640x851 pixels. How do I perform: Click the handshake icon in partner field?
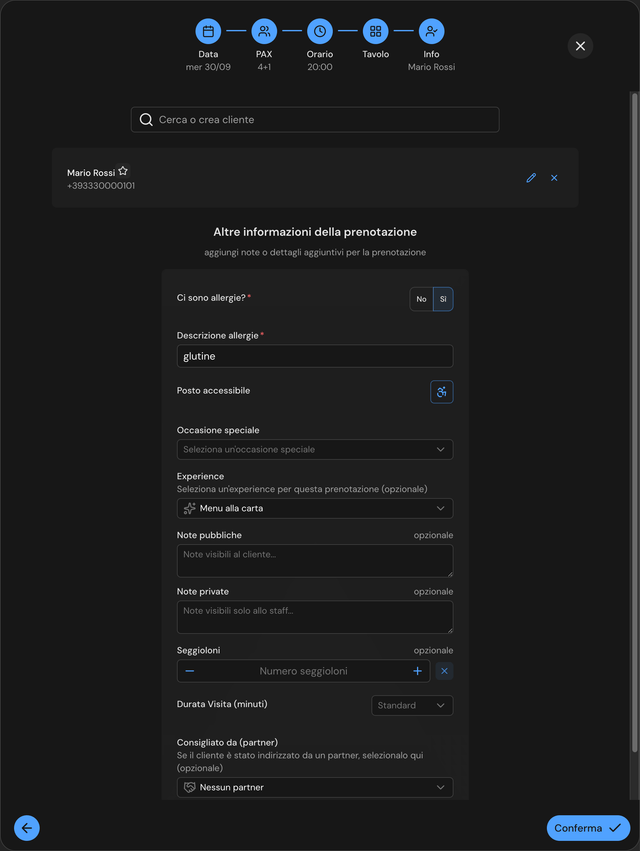click(x=189, y=788)
